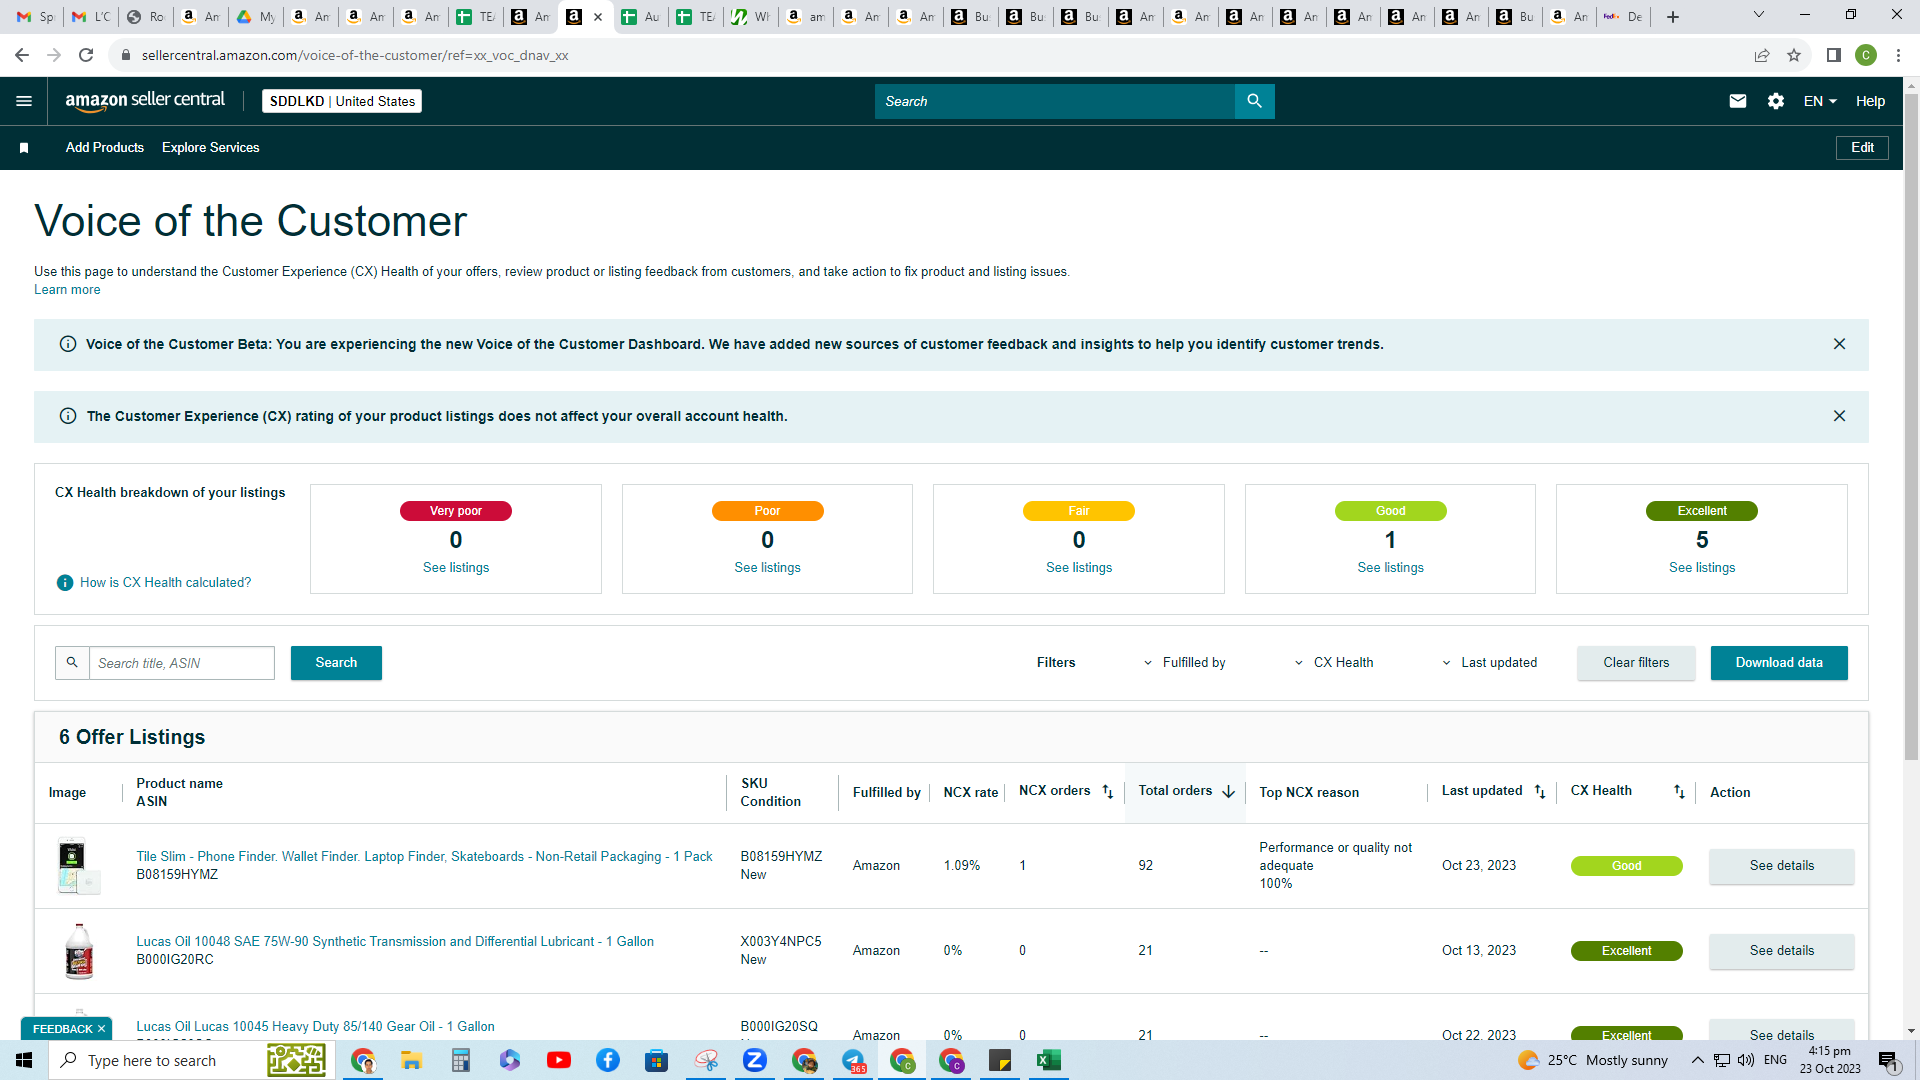The width and height of the screenshot is (1920, 1080).
Task: Switch to the last browser tab labeled De
Action: [1623, 17]
